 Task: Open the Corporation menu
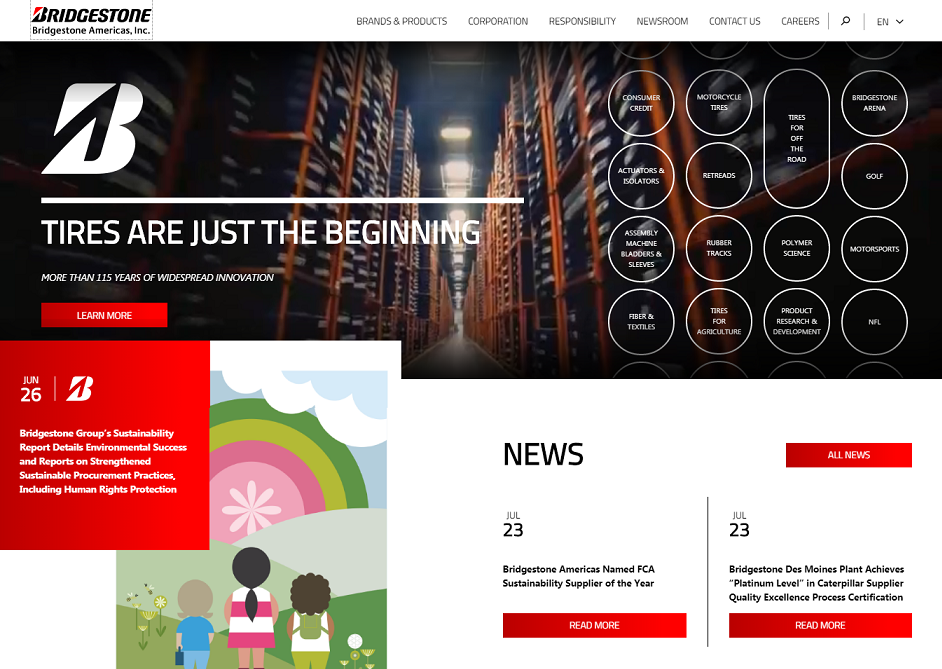497,21
